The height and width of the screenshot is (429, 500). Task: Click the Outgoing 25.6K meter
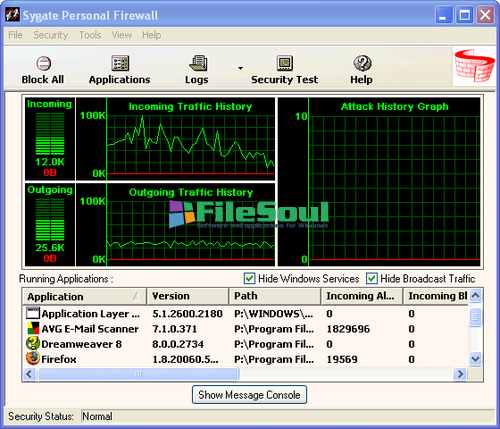tap(50, 224)
